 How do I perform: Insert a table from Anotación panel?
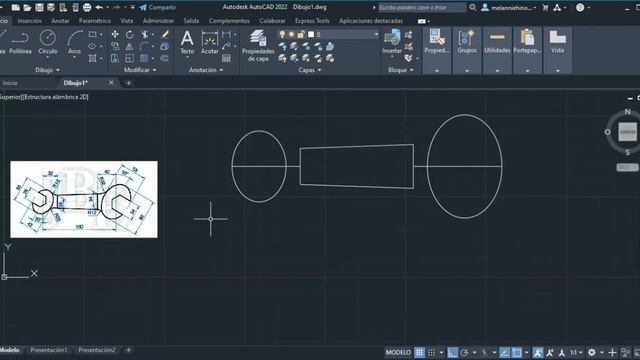(x=226, y=58)
